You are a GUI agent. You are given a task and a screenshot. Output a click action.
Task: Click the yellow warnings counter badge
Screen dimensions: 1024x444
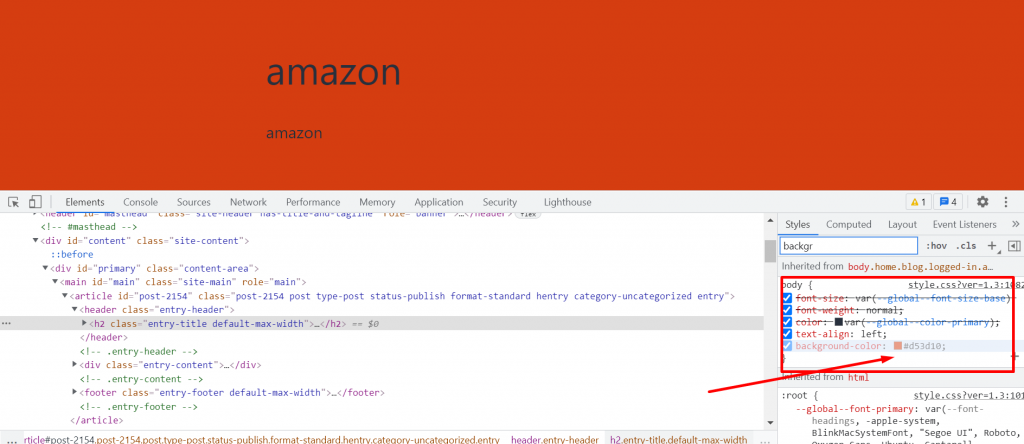(x=917, y=202)
